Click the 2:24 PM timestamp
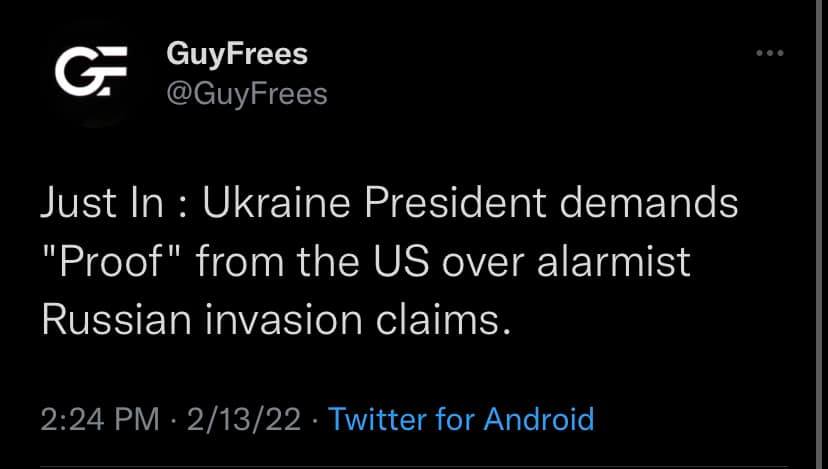This screenshot has width=828, height=469. (99, 418)
